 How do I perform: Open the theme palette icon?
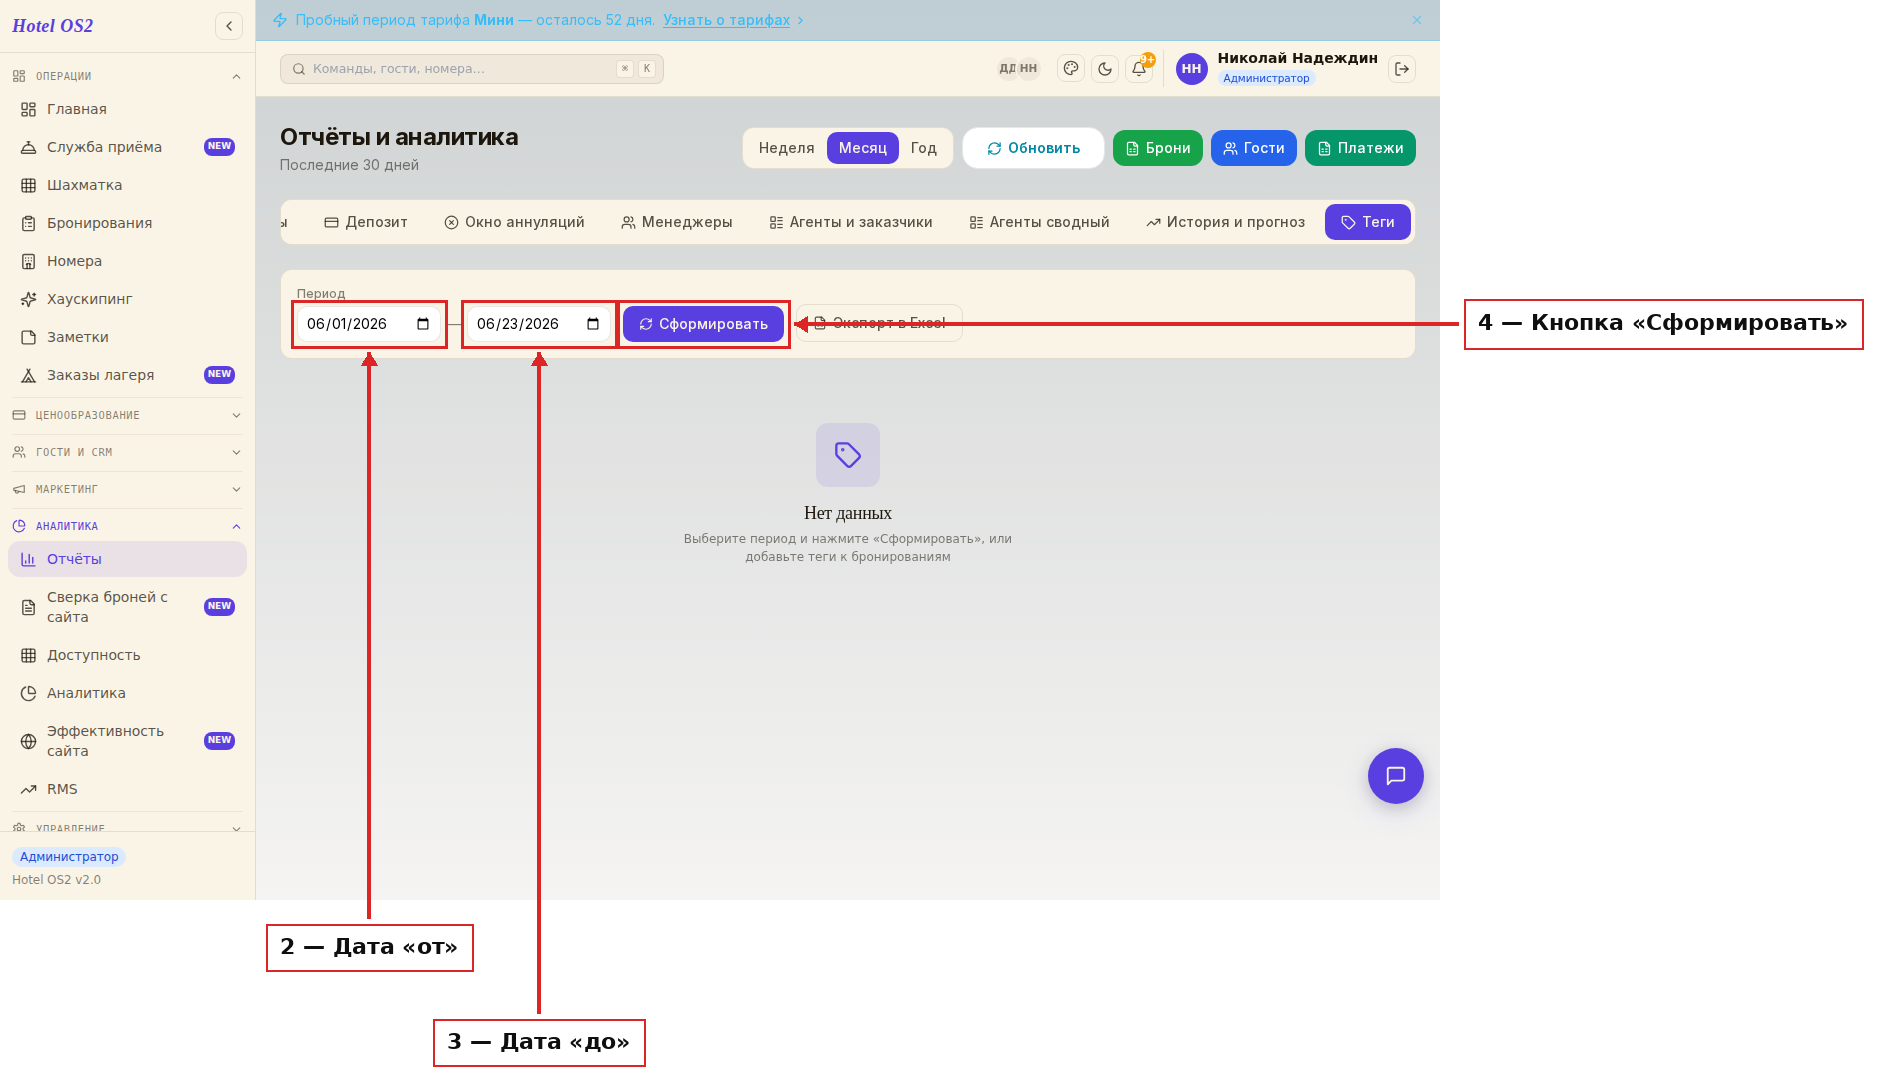click(1071, 69)
